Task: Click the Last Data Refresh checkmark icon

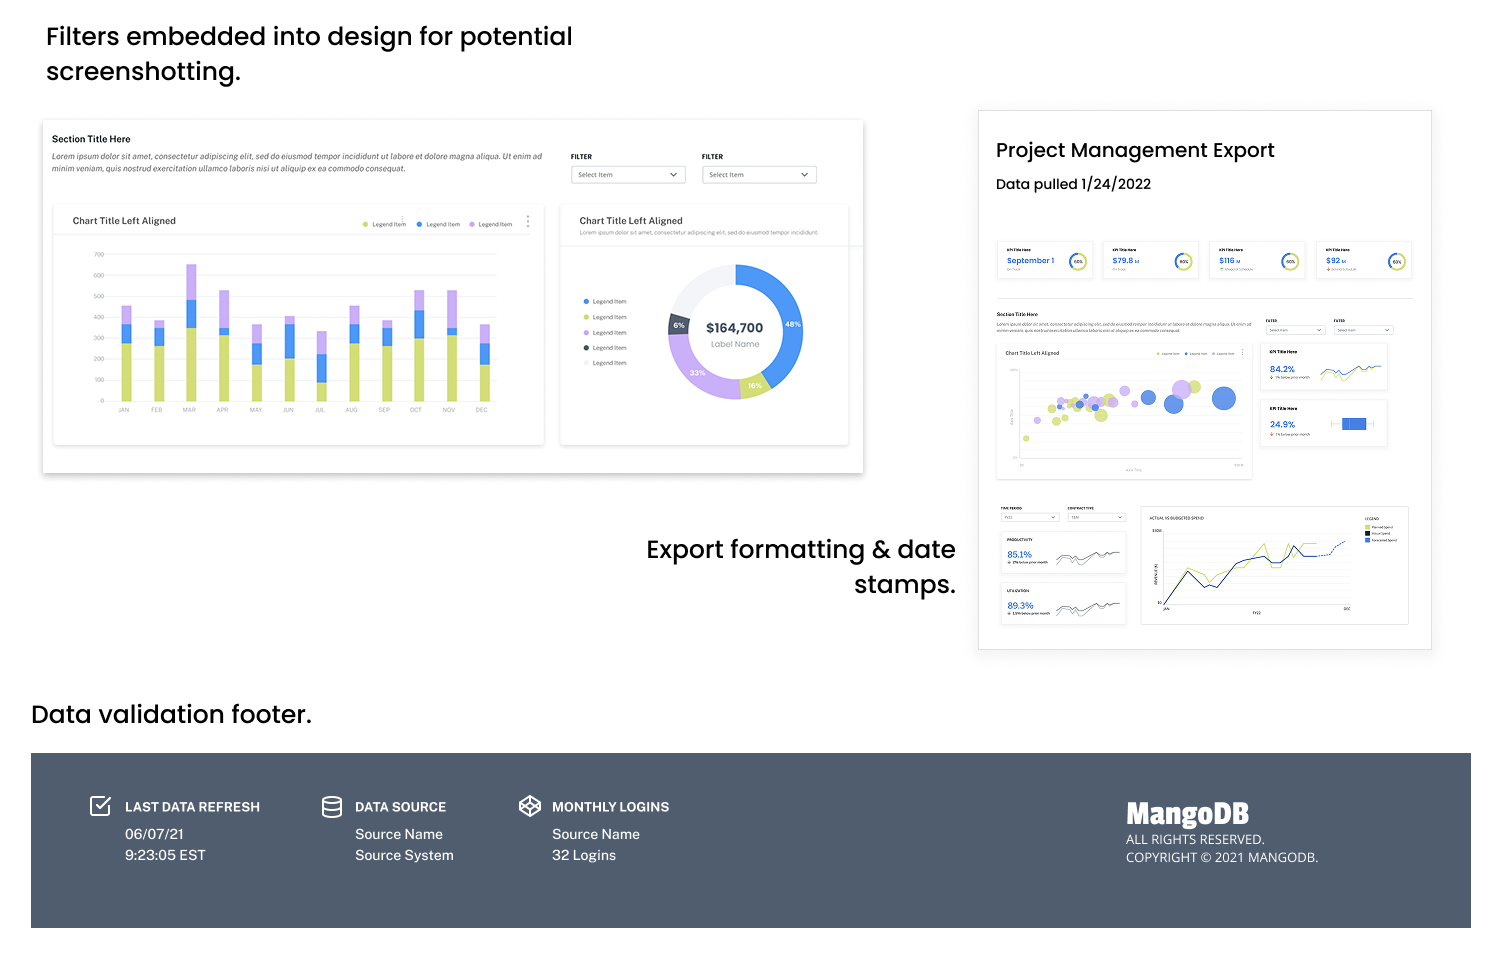Action: pyautogui.click(x=101, y=806)
